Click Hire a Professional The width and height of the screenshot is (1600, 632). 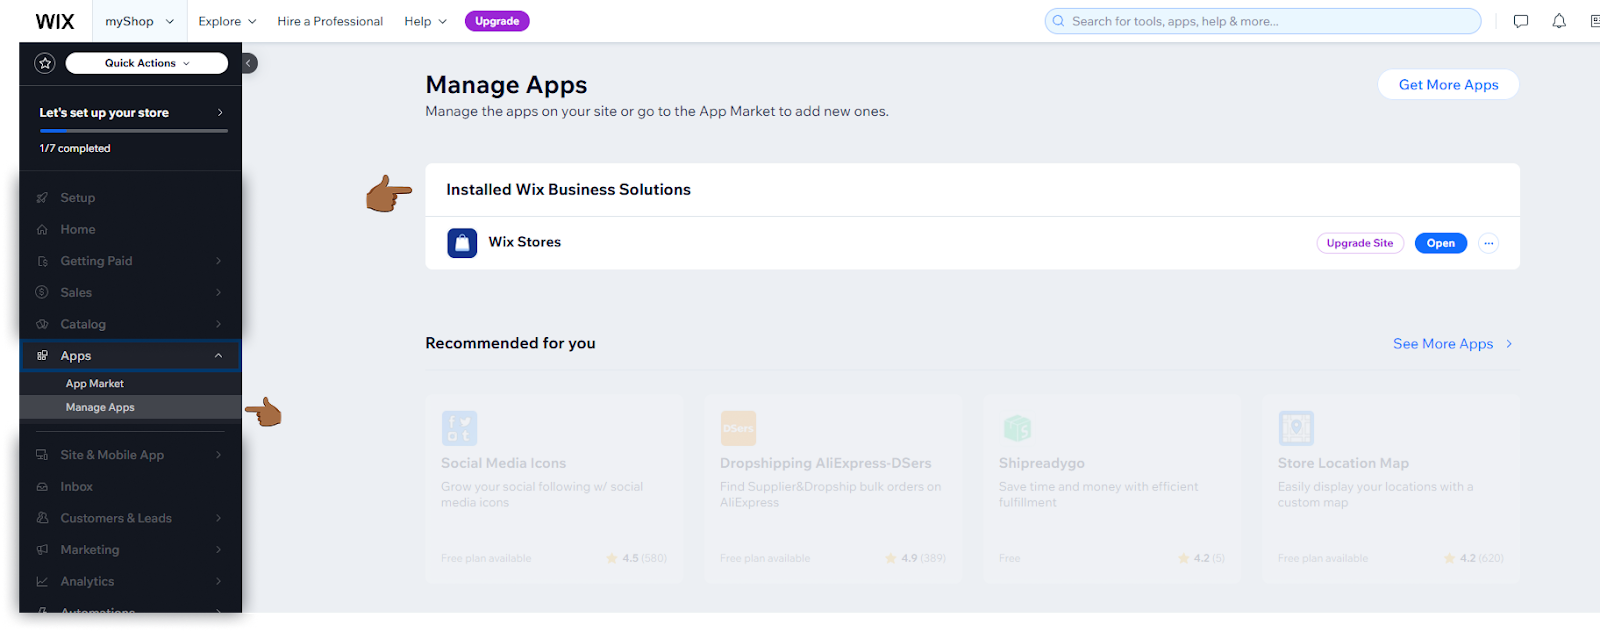[330, 21]
